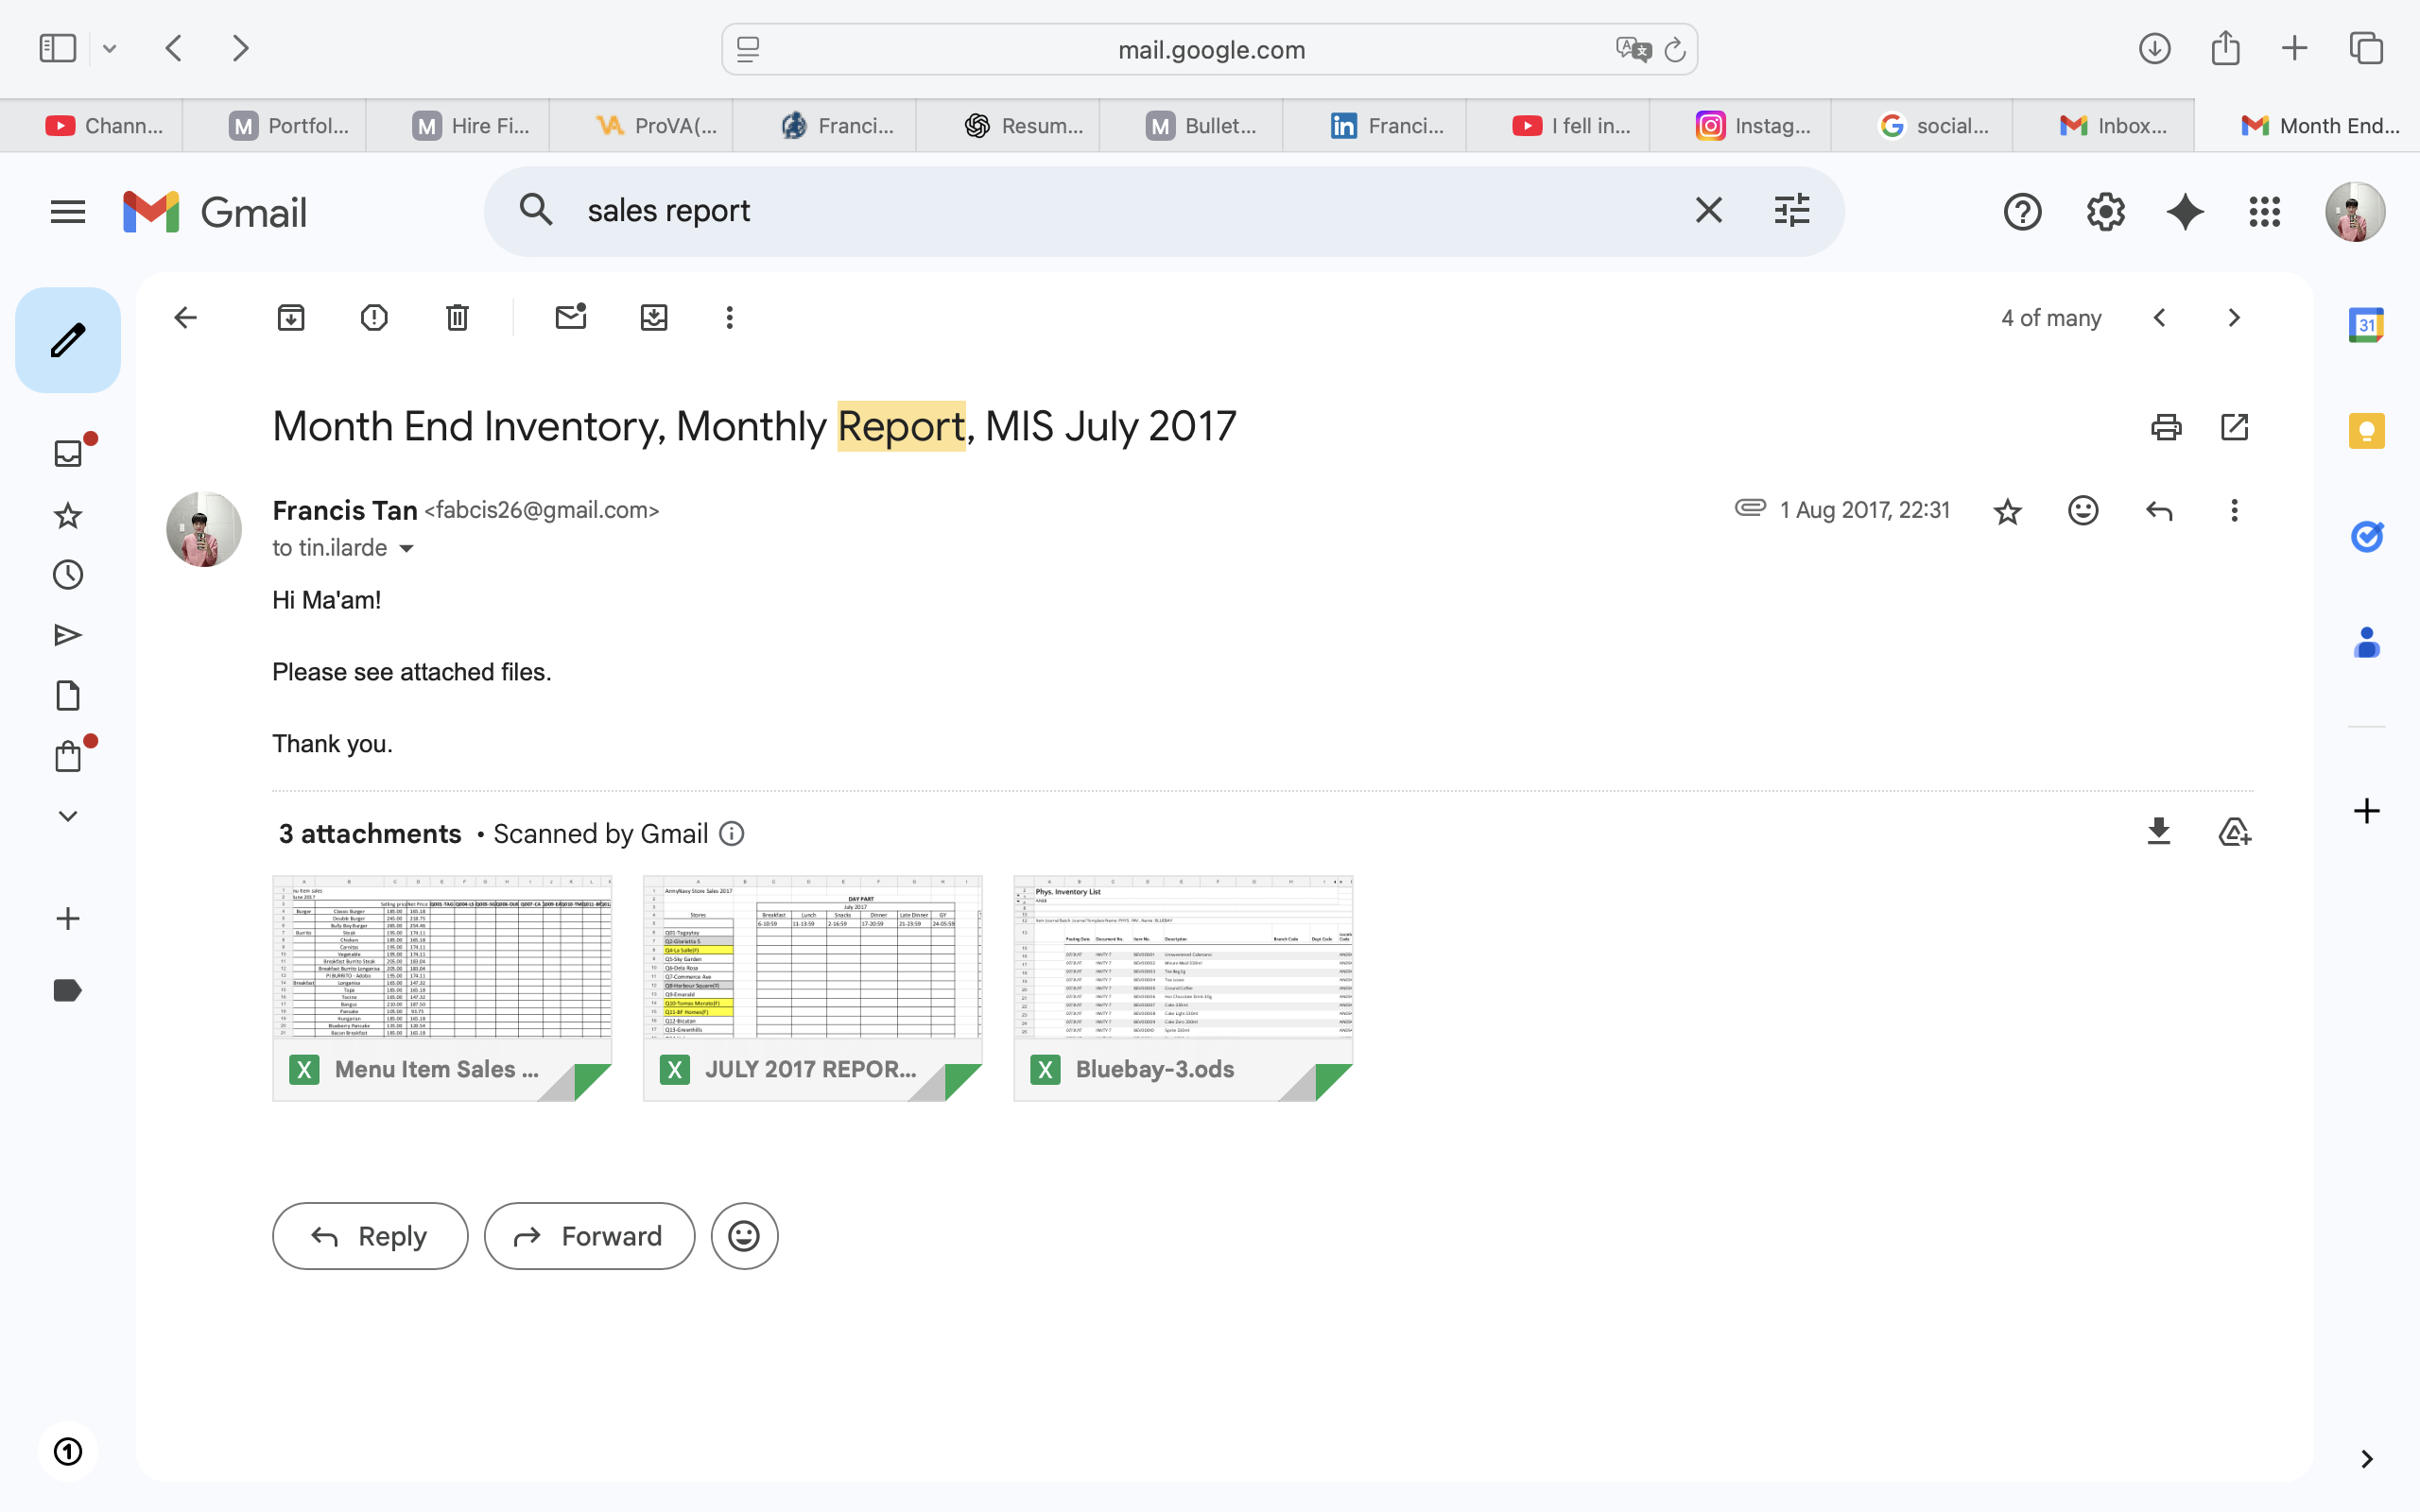Toggle the main menu hamburger
The height and width of the screenshot is (1512, 2420).
tap(68, 212)
